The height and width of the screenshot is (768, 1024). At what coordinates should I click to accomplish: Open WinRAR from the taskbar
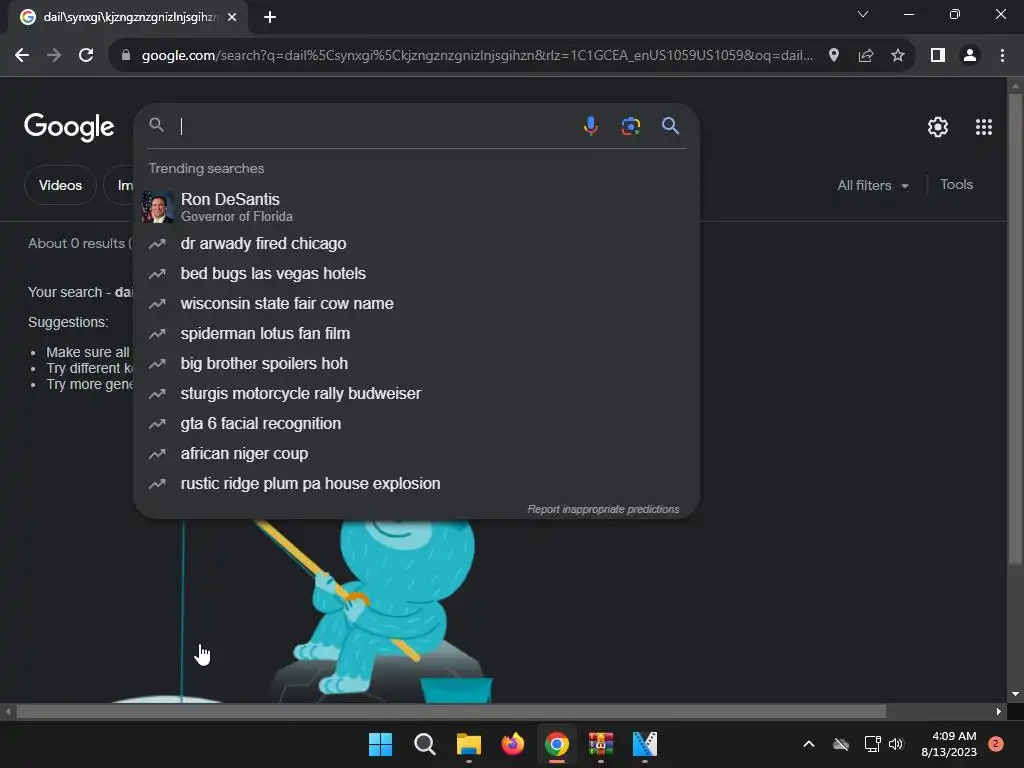point(601,744)
